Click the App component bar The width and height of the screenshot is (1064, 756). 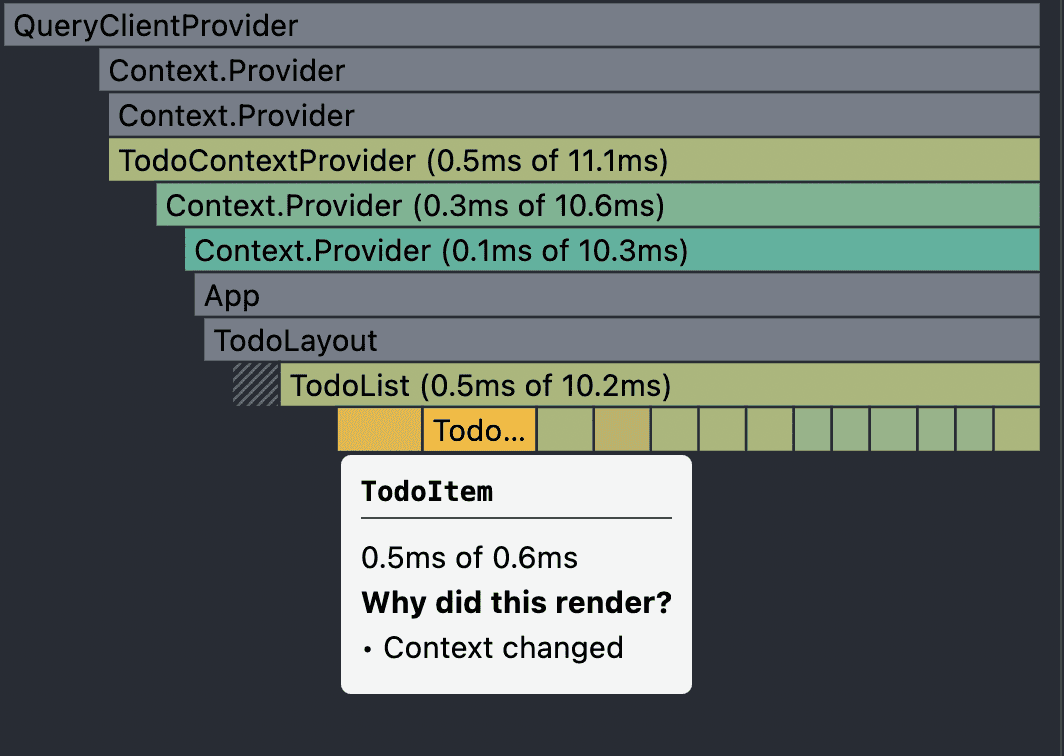coord(617,295)
